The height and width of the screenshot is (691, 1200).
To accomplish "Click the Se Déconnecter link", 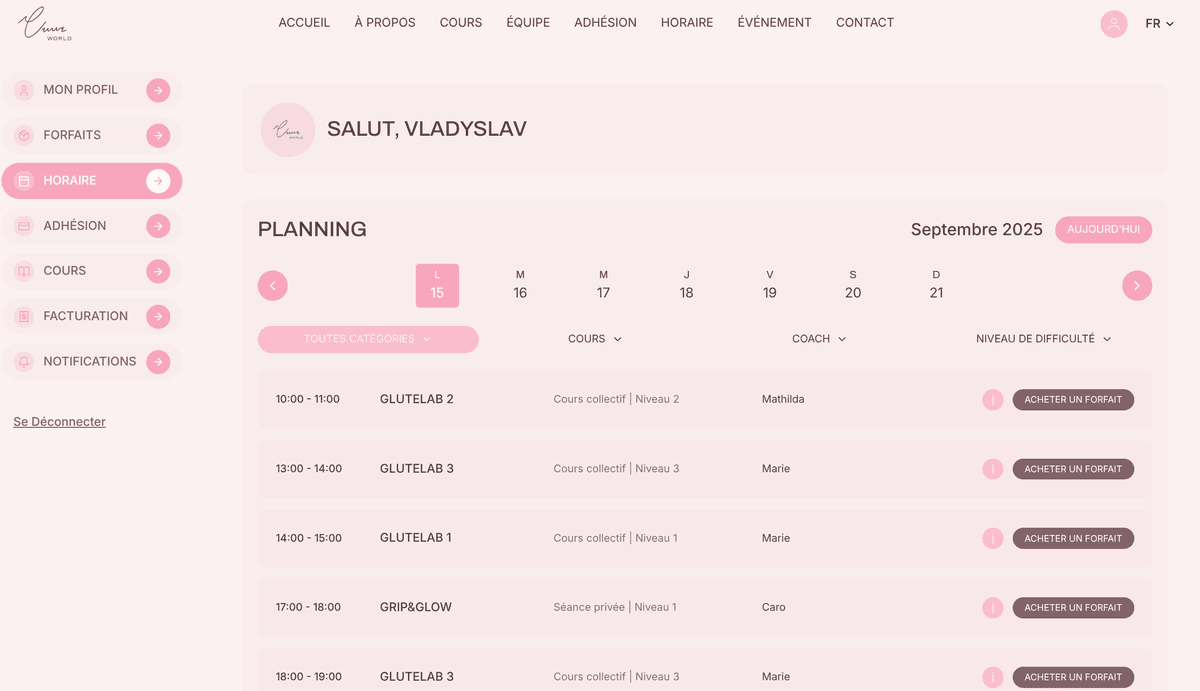I will tap(59, 422).
